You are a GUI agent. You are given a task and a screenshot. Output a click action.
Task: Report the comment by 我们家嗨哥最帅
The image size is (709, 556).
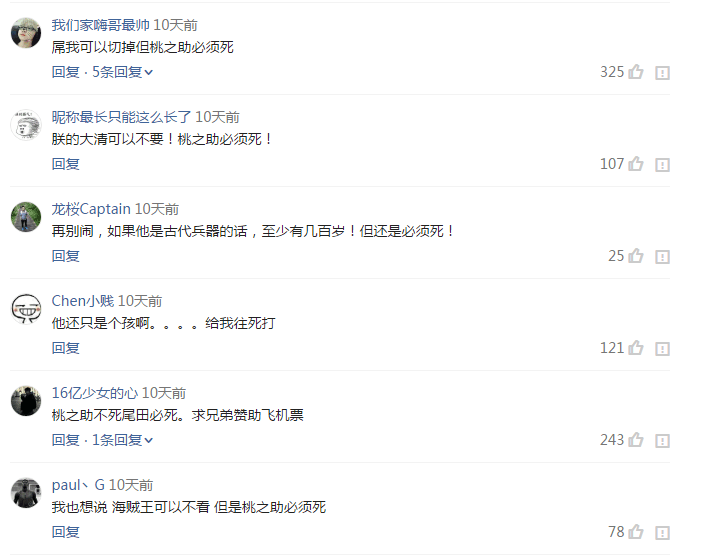coord(662,73)
